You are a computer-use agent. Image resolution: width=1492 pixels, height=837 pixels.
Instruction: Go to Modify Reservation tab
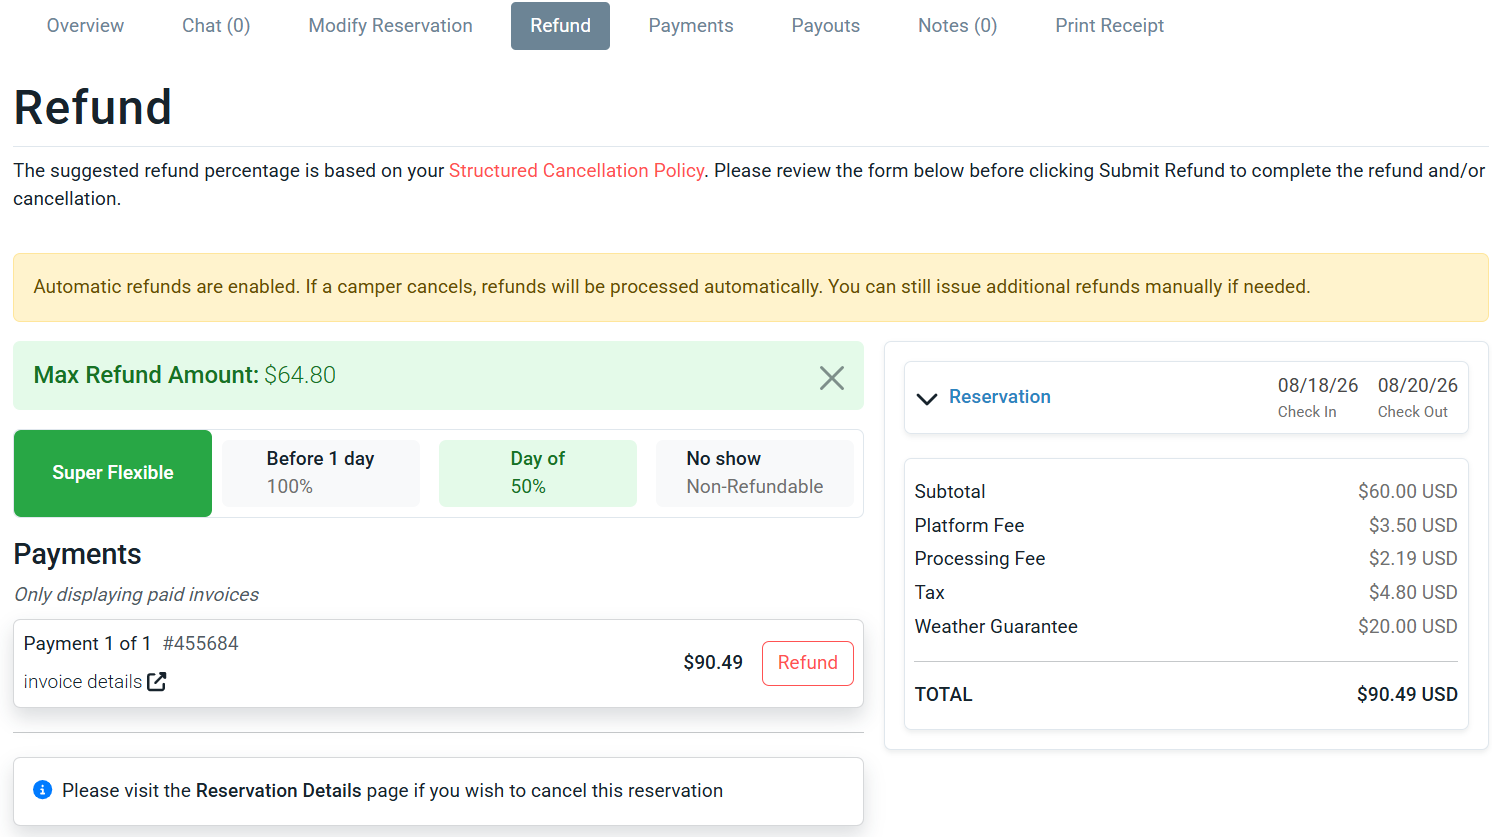coord(390,26)
